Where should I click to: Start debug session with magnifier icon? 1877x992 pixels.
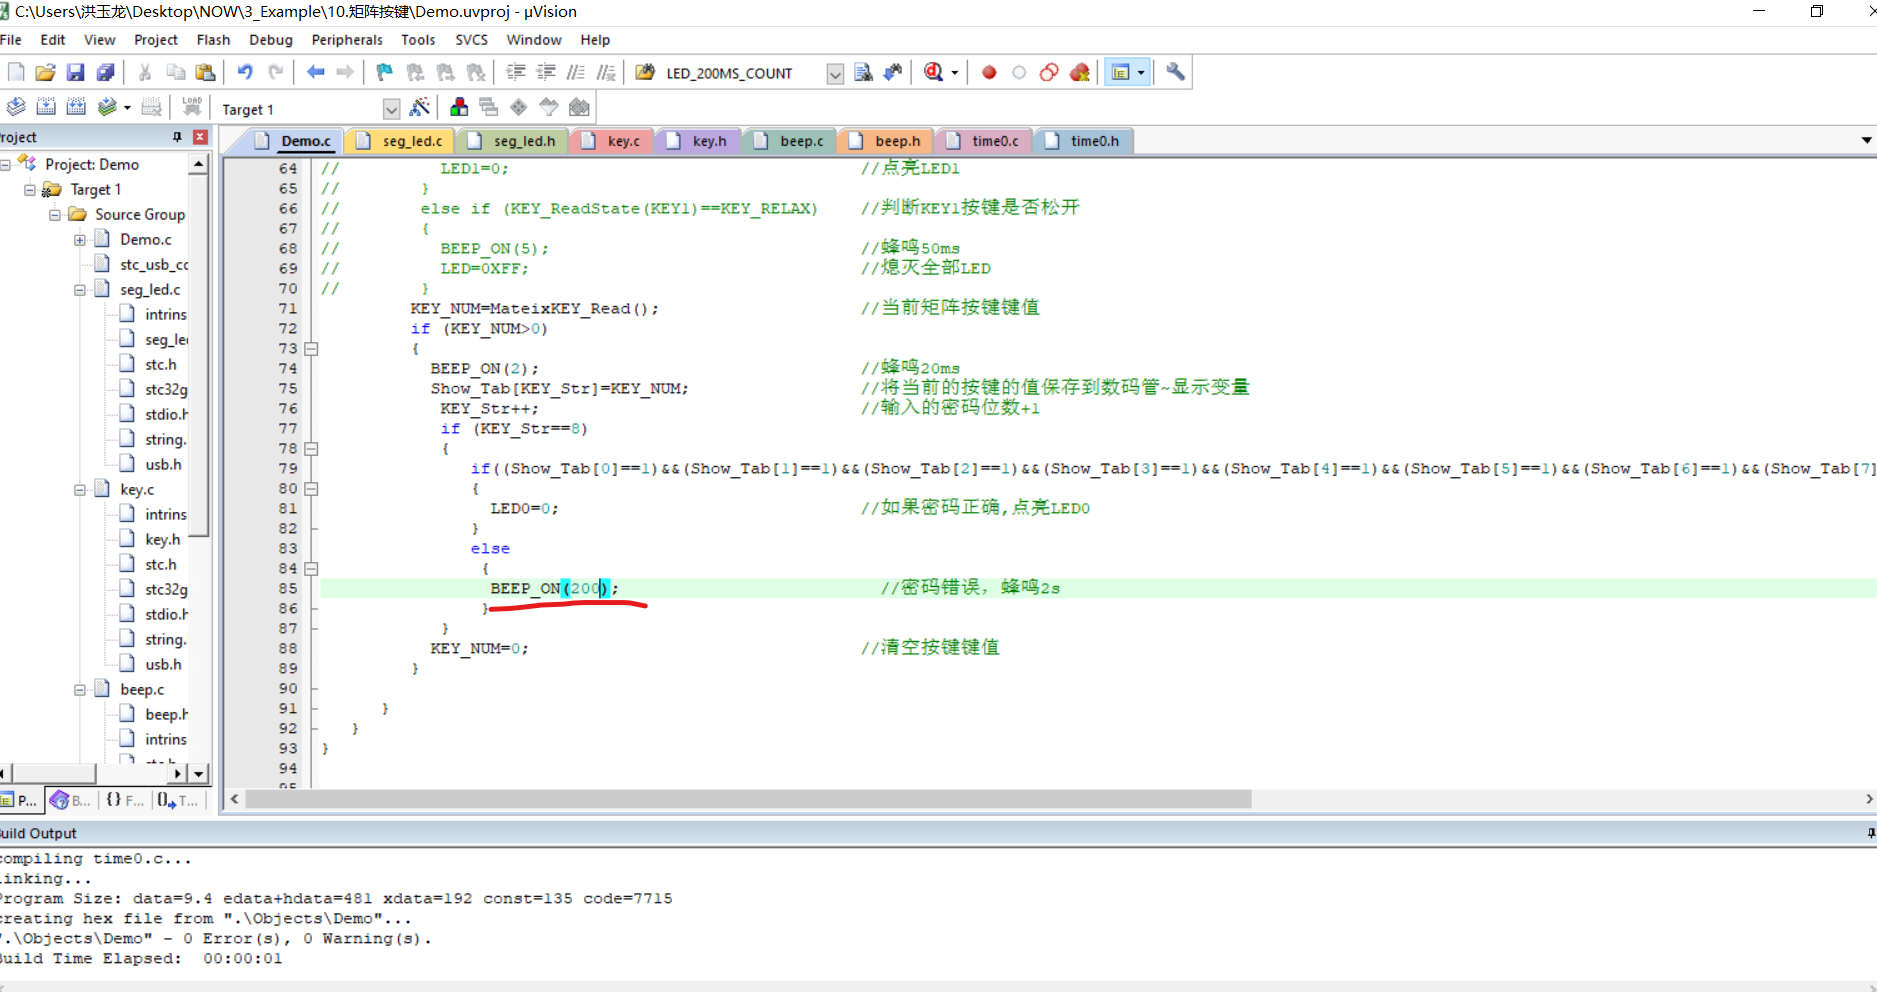pos(933,72)
